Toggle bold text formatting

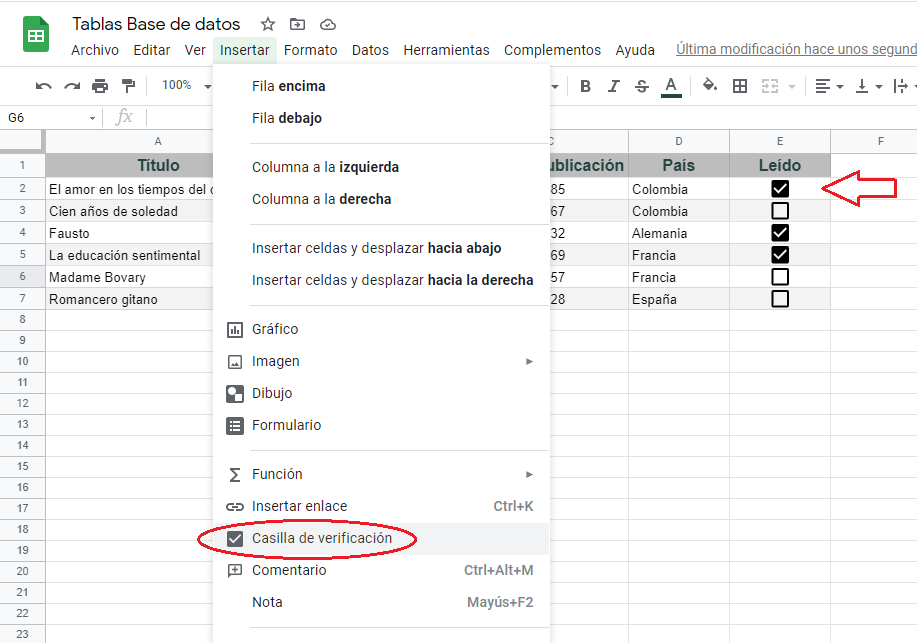tap(586, 86)
